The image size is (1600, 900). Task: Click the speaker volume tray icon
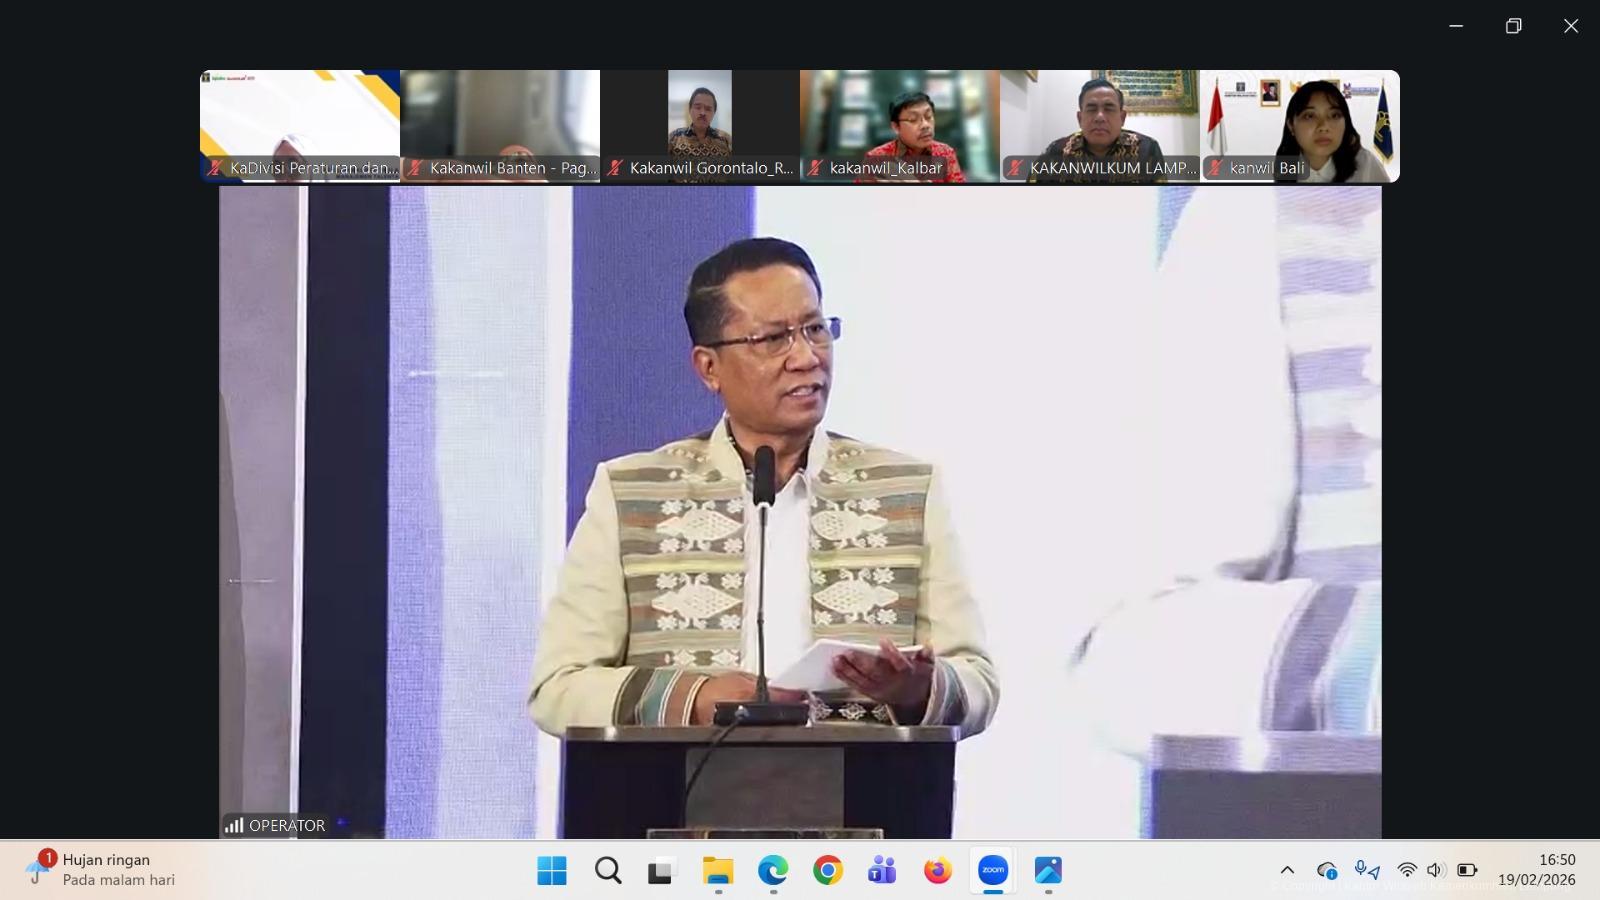1436,870
